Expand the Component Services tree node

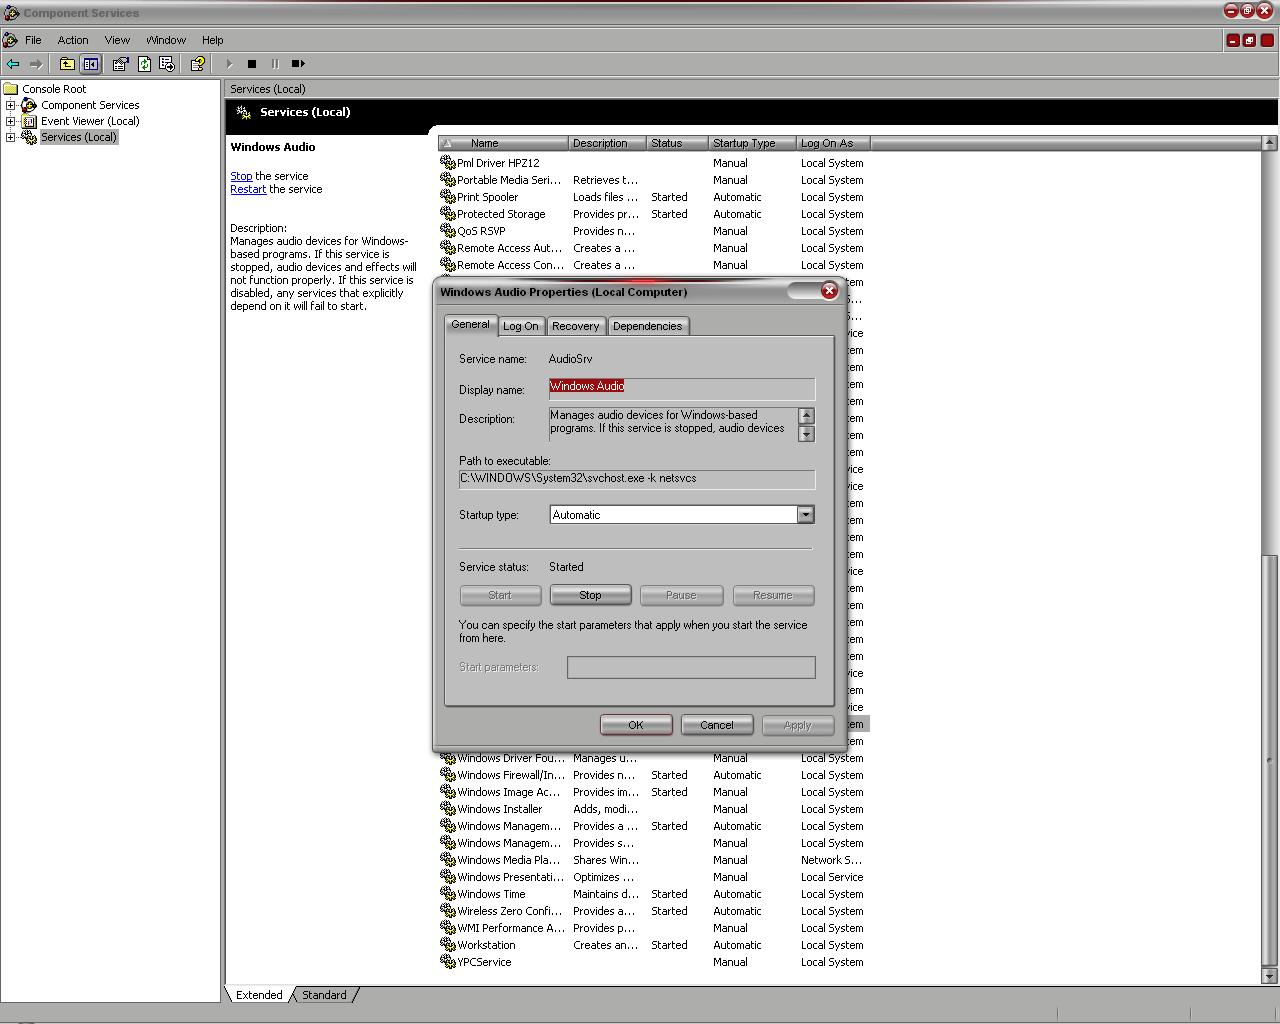click(x=11, y=105)
